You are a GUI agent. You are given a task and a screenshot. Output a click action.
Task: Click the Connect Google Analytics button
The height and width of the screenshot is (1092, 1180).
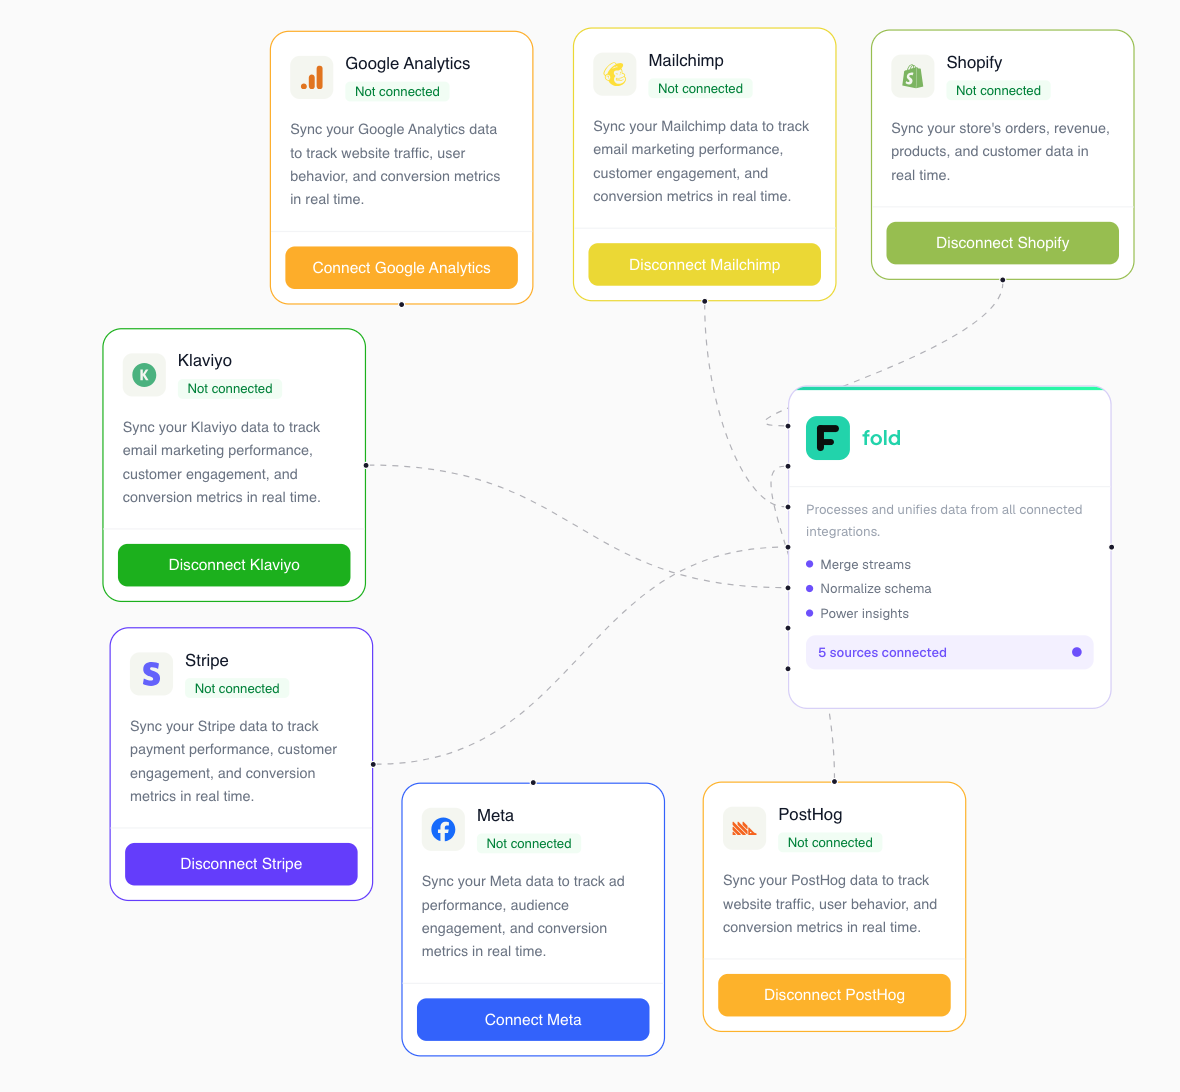click(401, 268)
